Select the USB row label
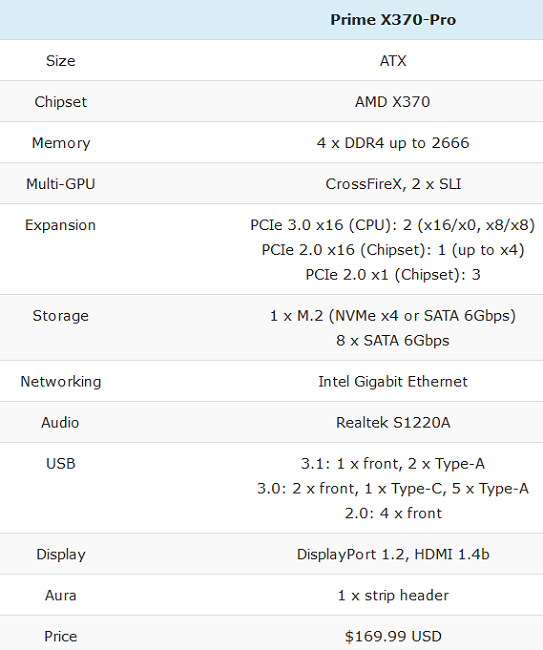Image resolution: width=543 pixels, height=650 pixels. pos(61,463)
